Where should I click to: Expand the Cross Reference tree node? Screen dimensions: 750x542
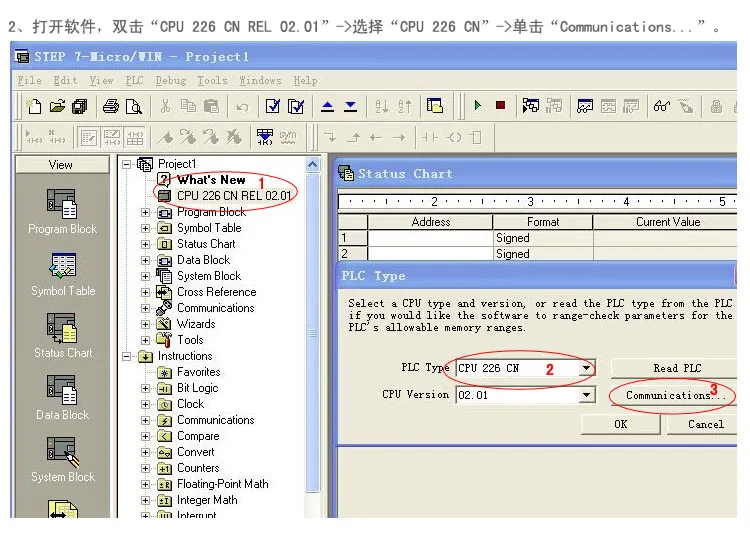[x=145, y=292]
